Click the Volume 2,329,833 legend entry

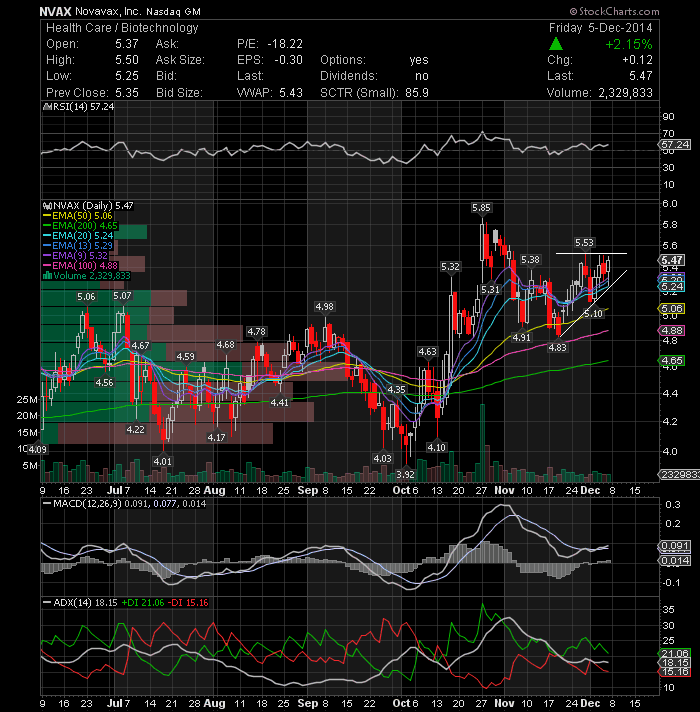86,276
